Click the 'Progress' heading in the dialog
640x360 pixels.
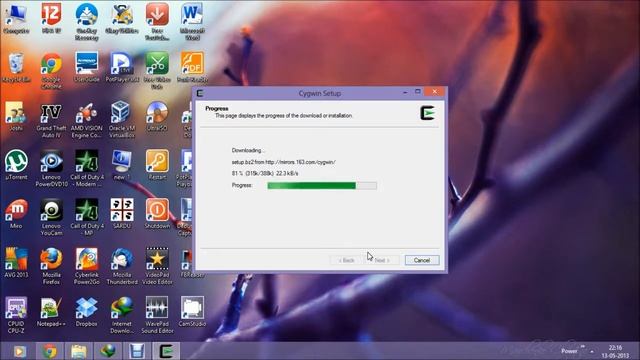[217, 109]
